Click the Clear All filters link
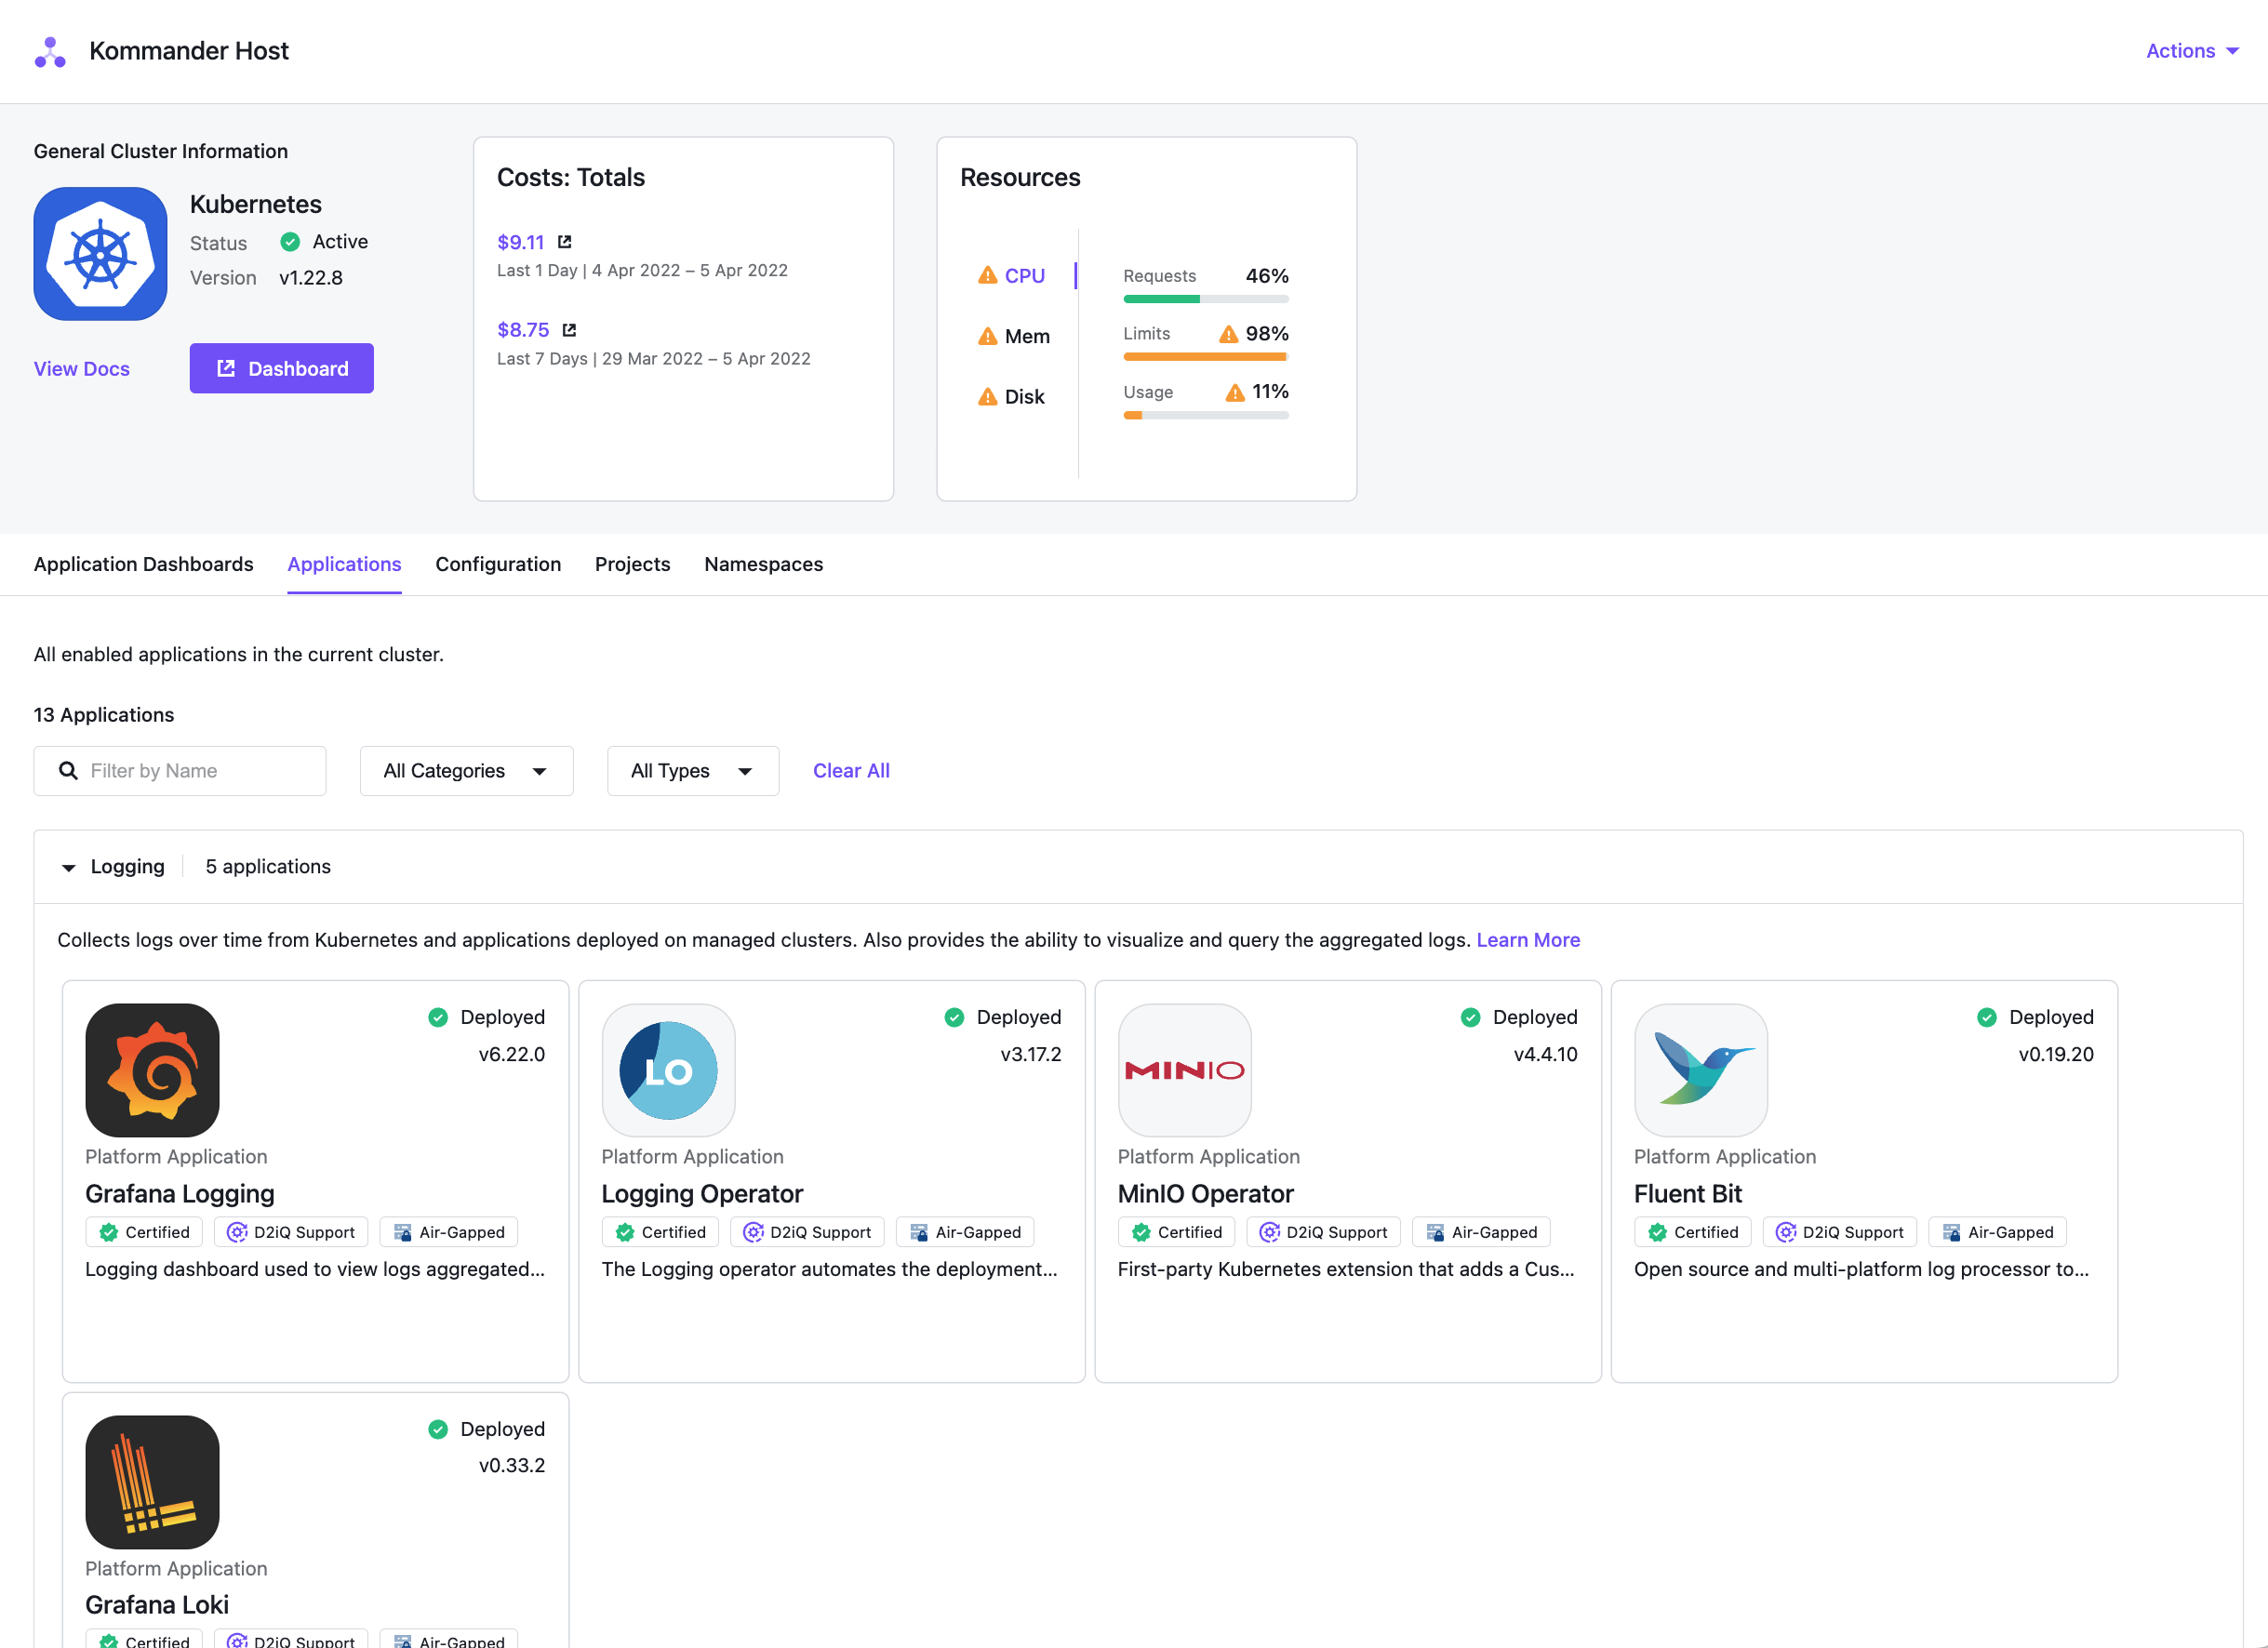This screenshot has width=2268, height=1648. pos(851,771)
